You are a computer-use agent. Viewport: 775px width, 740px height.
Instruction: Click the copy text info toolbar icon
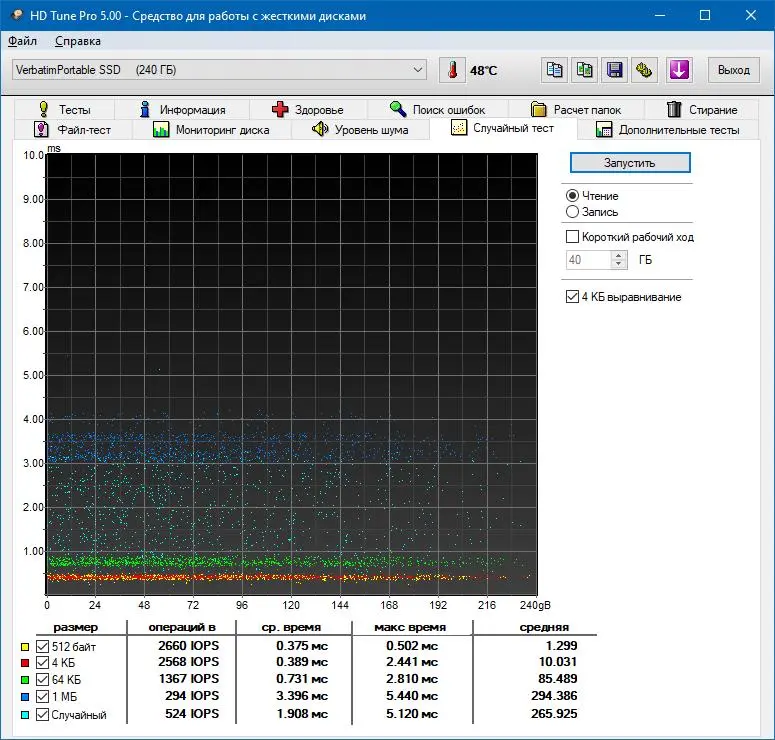pos(554,70)
